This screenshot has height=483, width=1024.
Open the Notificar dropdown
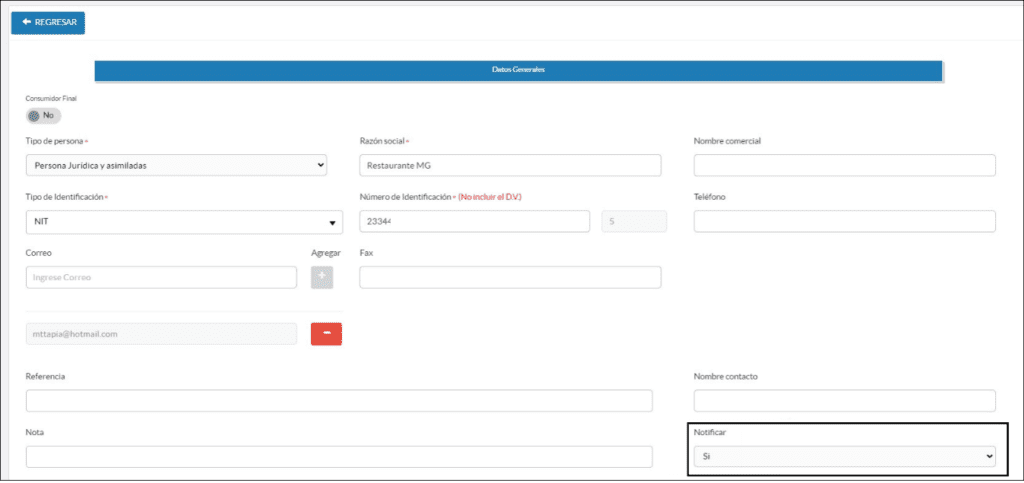tap(845, 456)
